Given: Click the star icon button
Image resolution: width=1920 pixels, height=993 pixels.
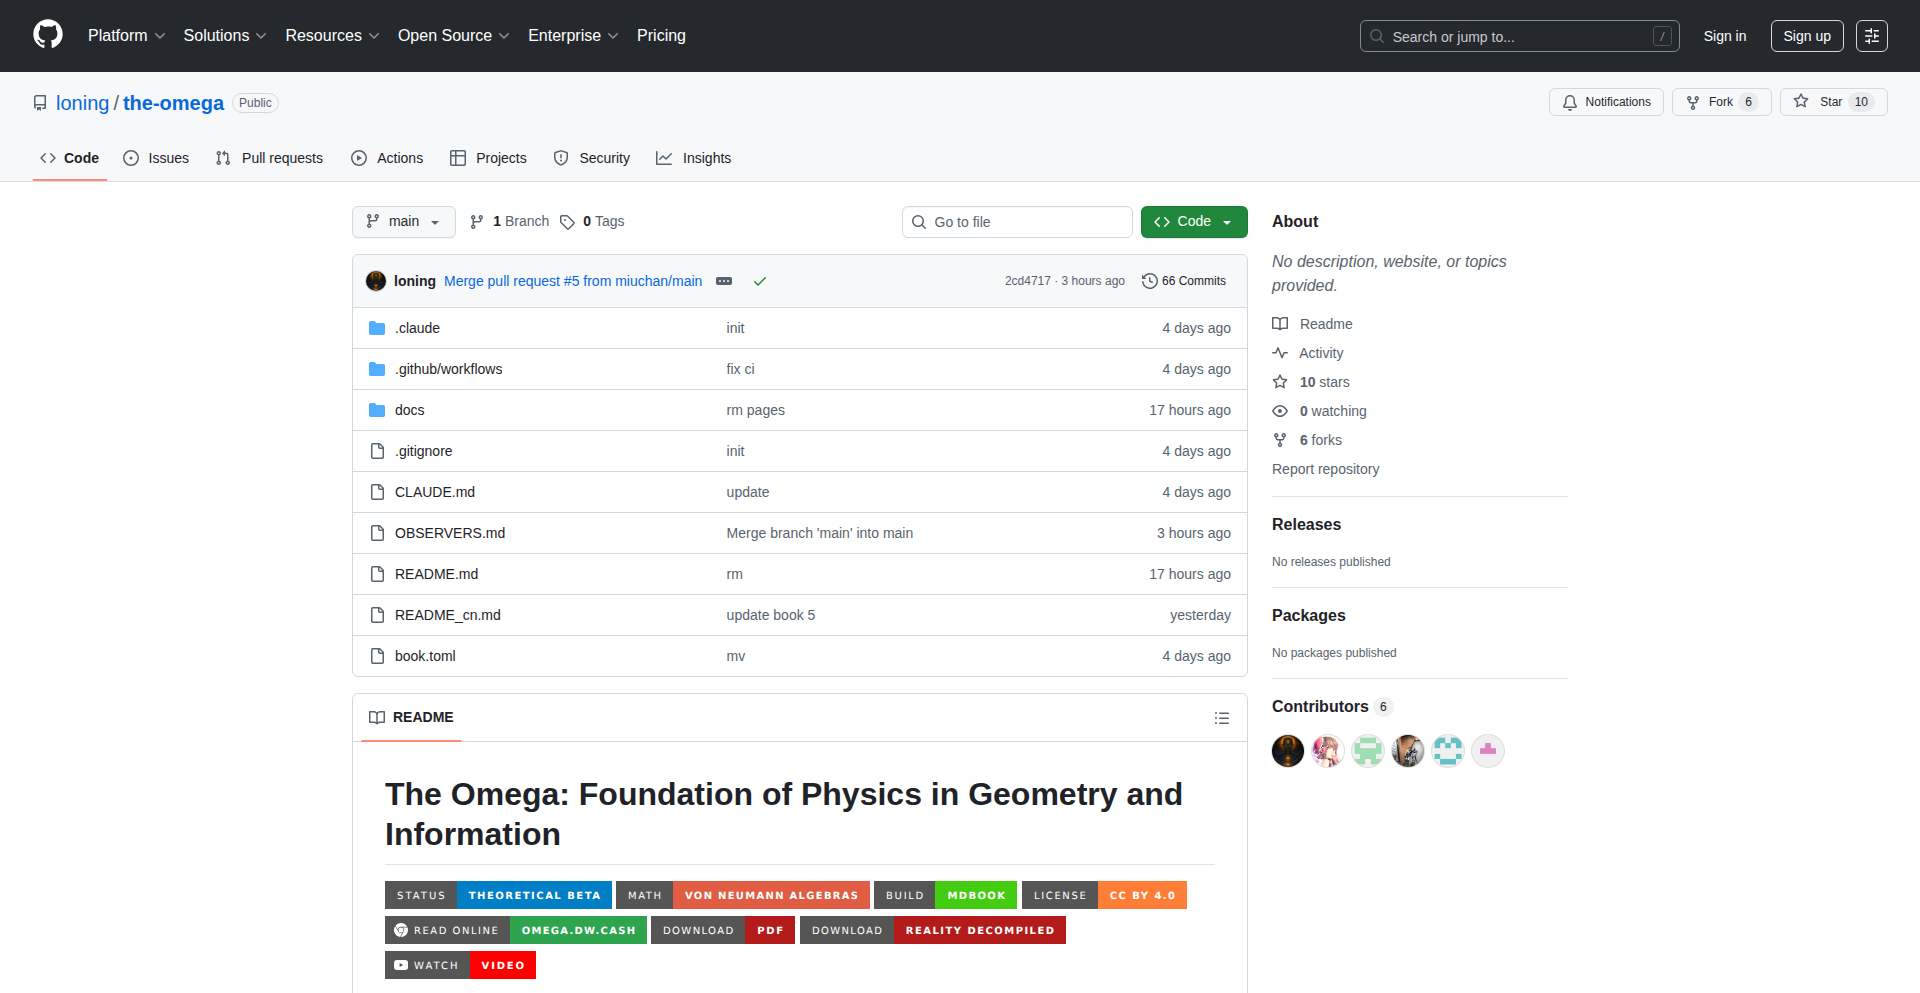Looking at the screenshot, I should coord(1833,102).
